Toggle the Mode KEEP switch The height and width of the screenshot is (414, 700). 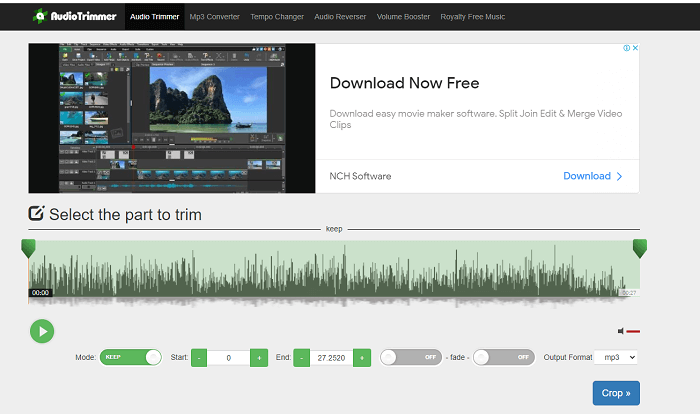tap(131, 357)
